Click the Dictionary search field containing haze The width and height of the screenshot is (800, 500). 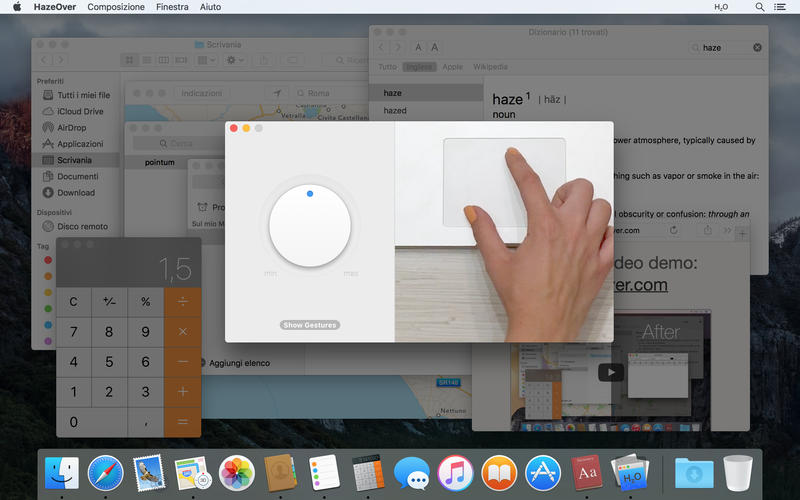(x=726, y=47)
